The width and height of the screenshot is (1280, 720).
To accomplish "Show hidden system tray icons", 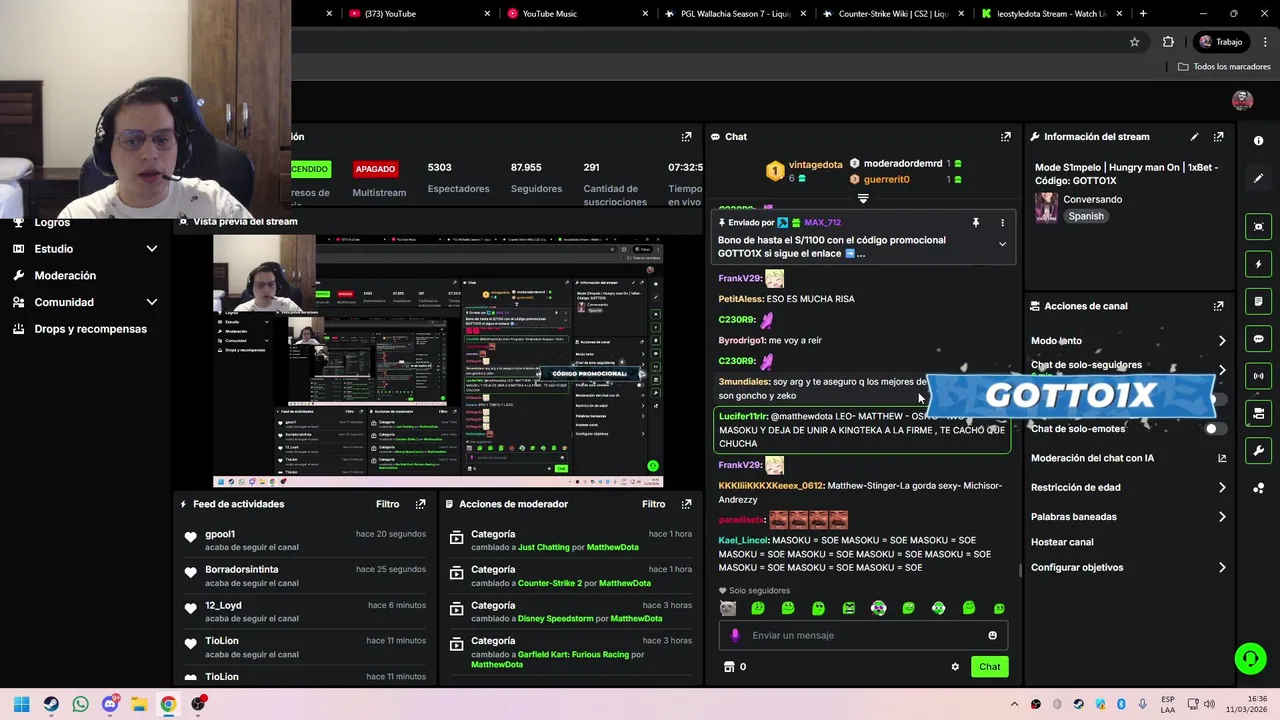I will point(1014,704).
